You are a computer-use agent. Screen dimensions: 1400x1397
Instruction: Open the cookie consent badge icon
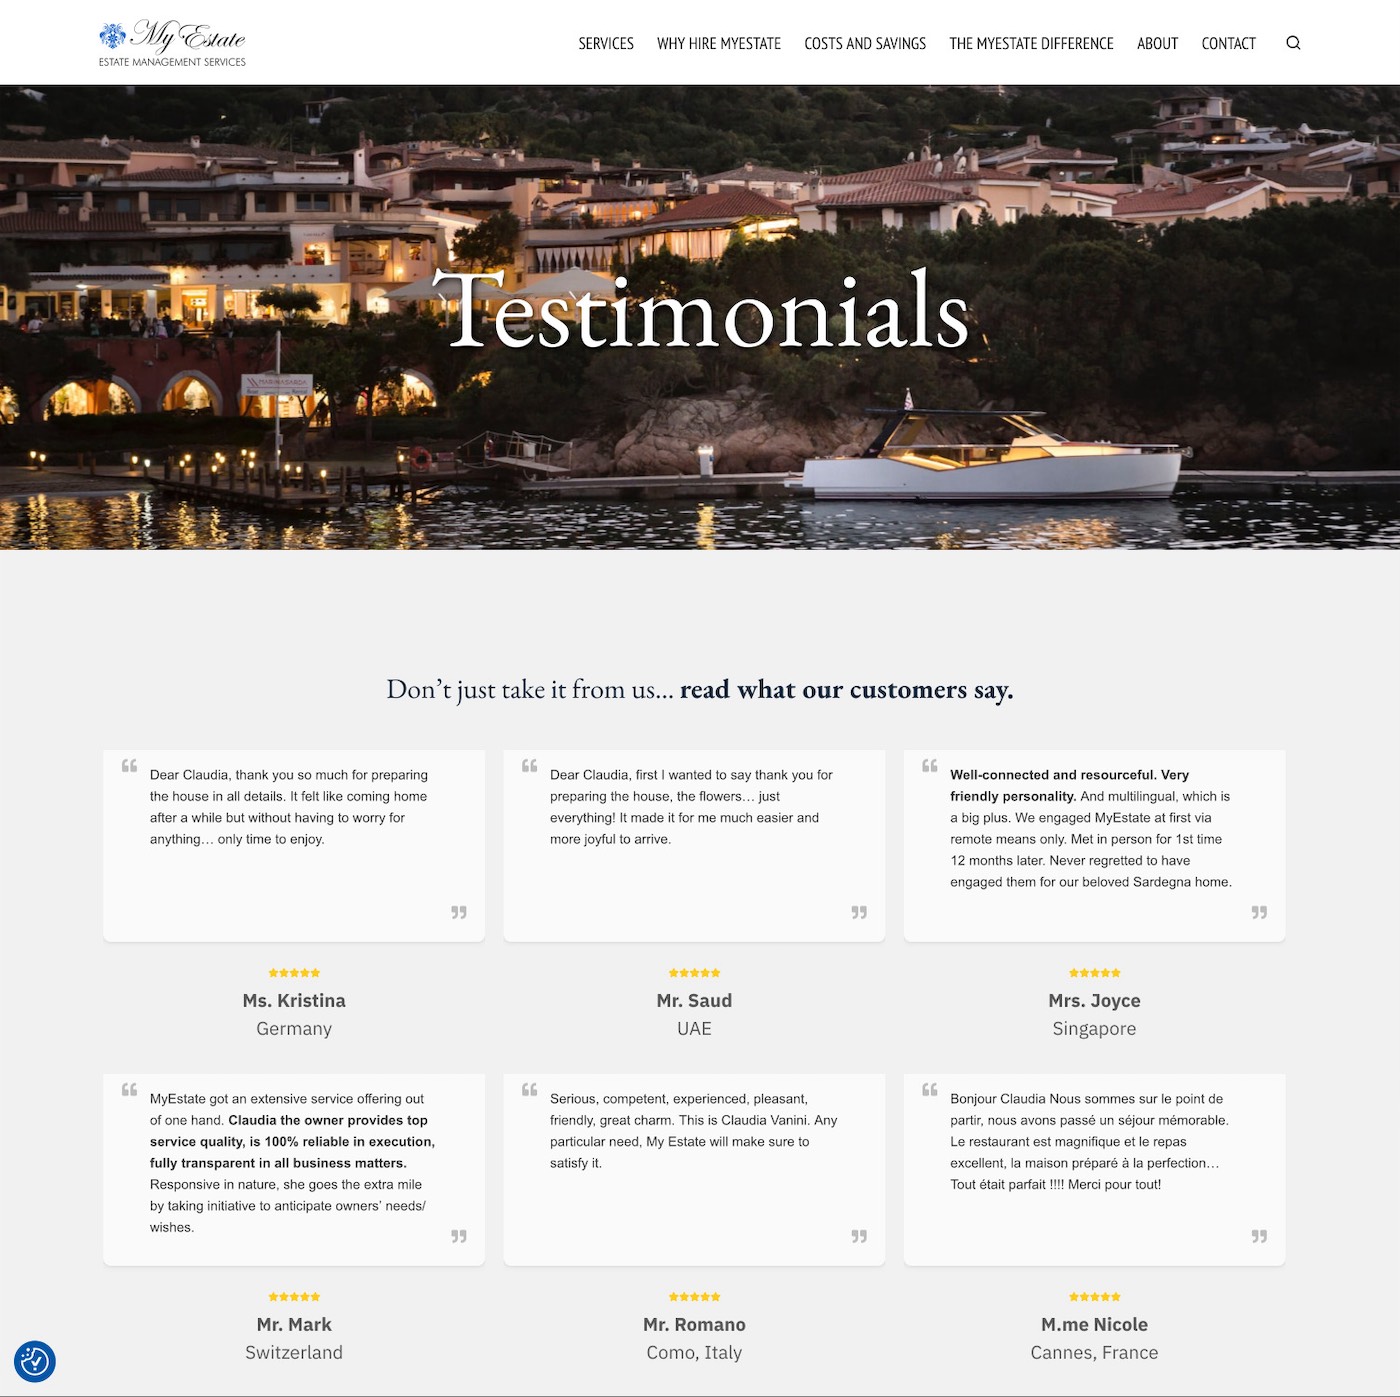pyautogui.click(x=35, y=1361)
